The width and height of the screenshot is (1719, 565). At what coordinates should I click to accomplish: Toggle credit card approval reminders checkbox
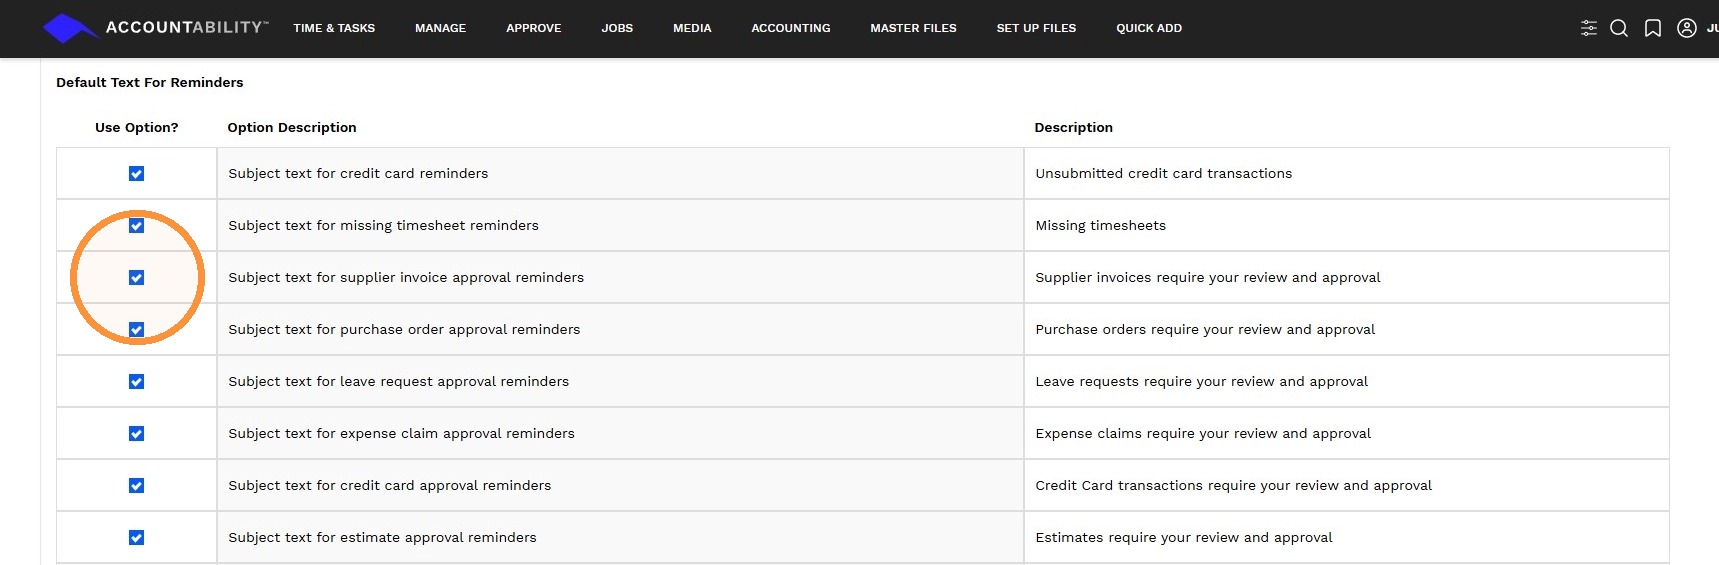pos(137,486)
